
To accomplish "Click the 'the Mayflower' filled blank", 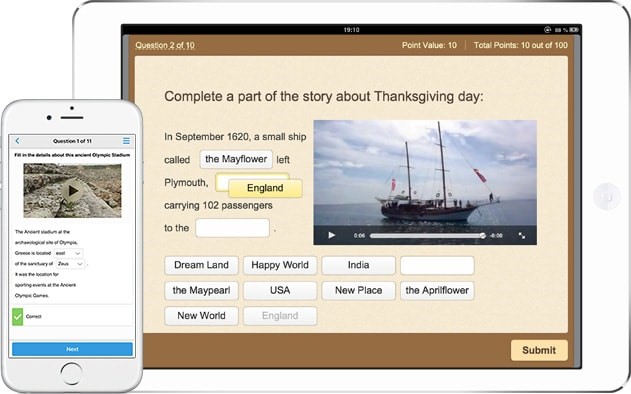I will click(236, 159).
